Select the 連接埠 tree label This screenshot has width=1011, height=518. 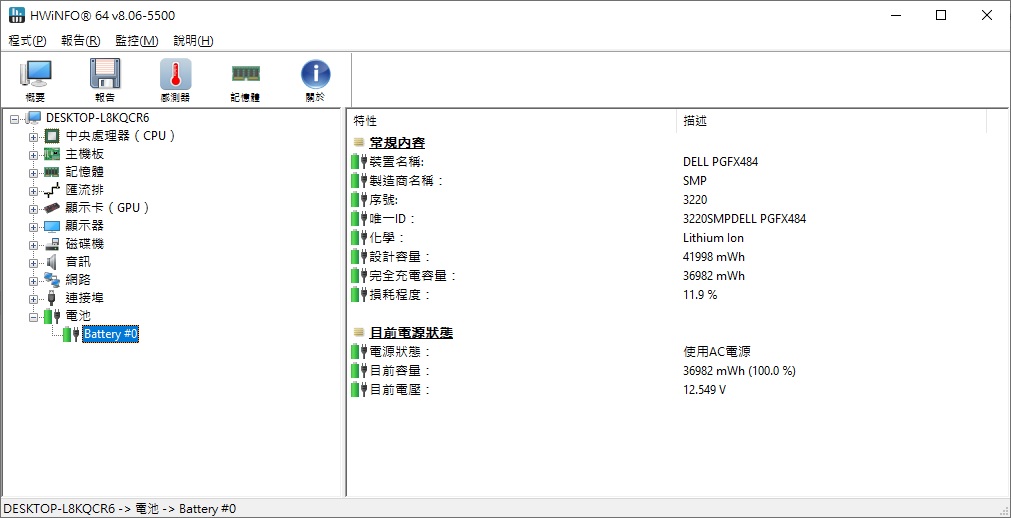tap(84, 298)
